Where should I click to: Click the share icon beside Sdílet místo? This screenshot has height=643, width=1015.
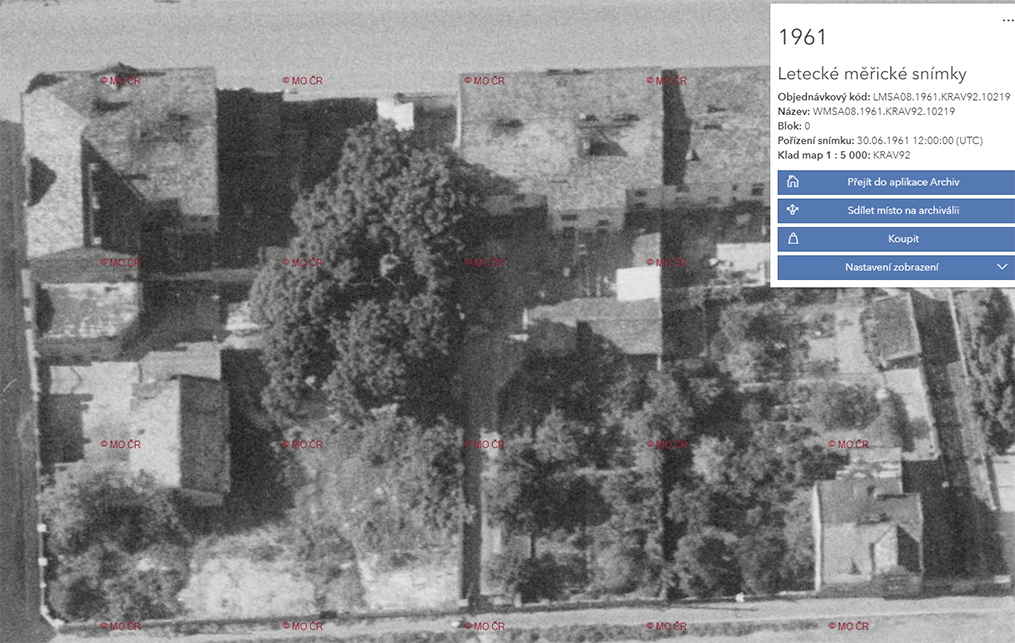(794, 211)
